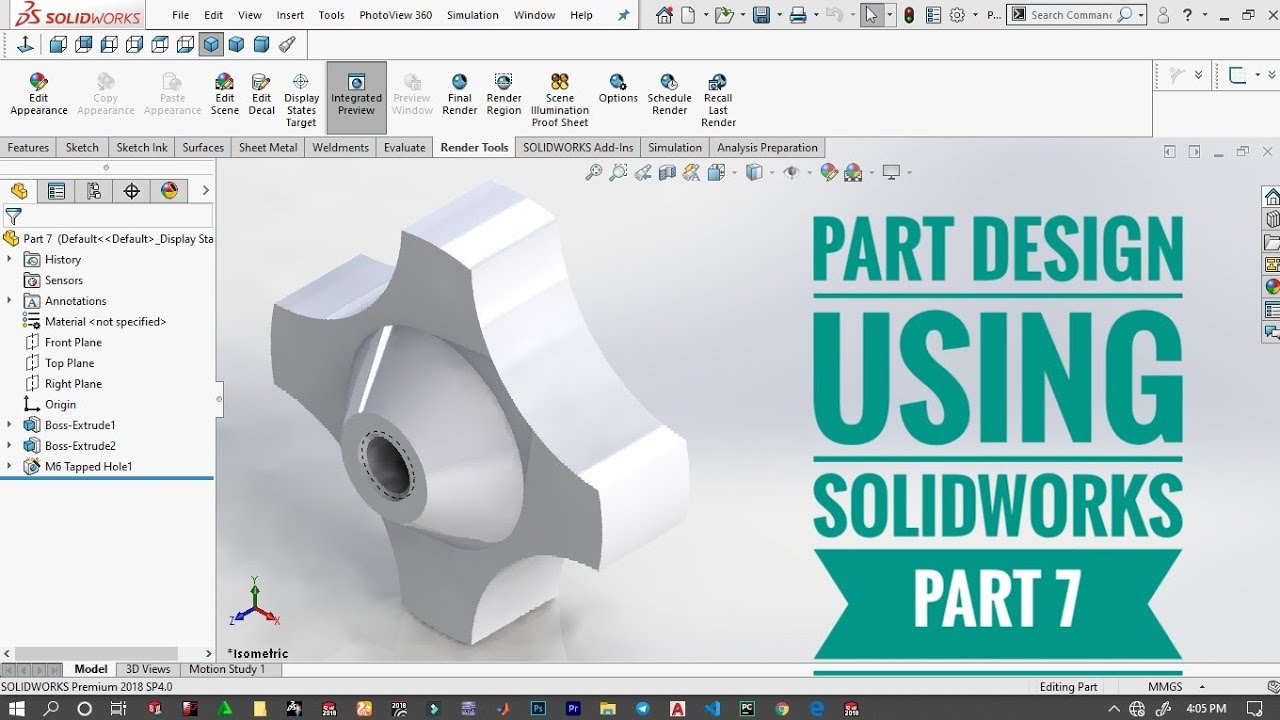Image resolution: width=1280 pixels, height=720 pixels.
Task: Toggle the highlighted shaded display style cube
Action: tap(211, 44)
